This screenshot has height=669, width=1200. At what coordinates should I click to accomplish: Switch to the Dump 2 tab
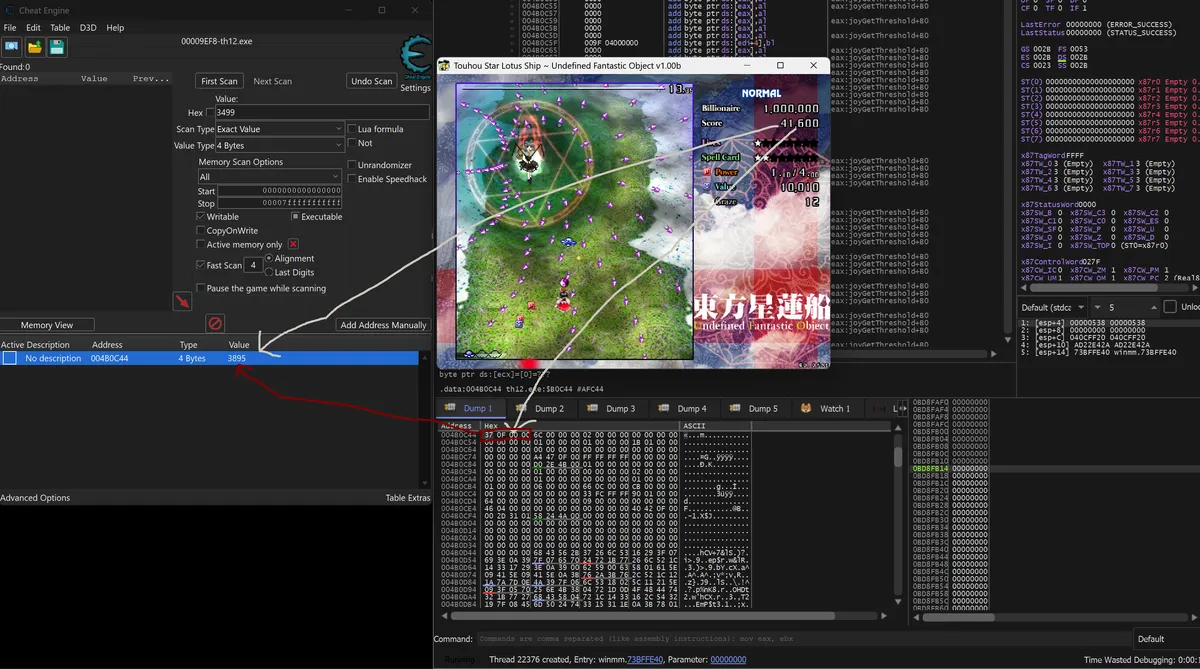tap(541, 408)
